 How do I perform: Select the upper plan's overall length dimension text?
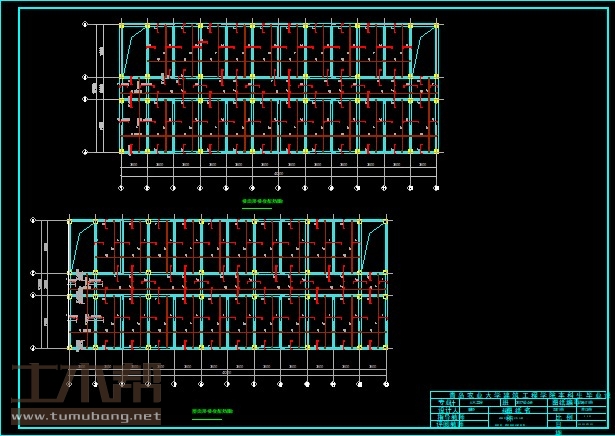click(x=279, y=174)
